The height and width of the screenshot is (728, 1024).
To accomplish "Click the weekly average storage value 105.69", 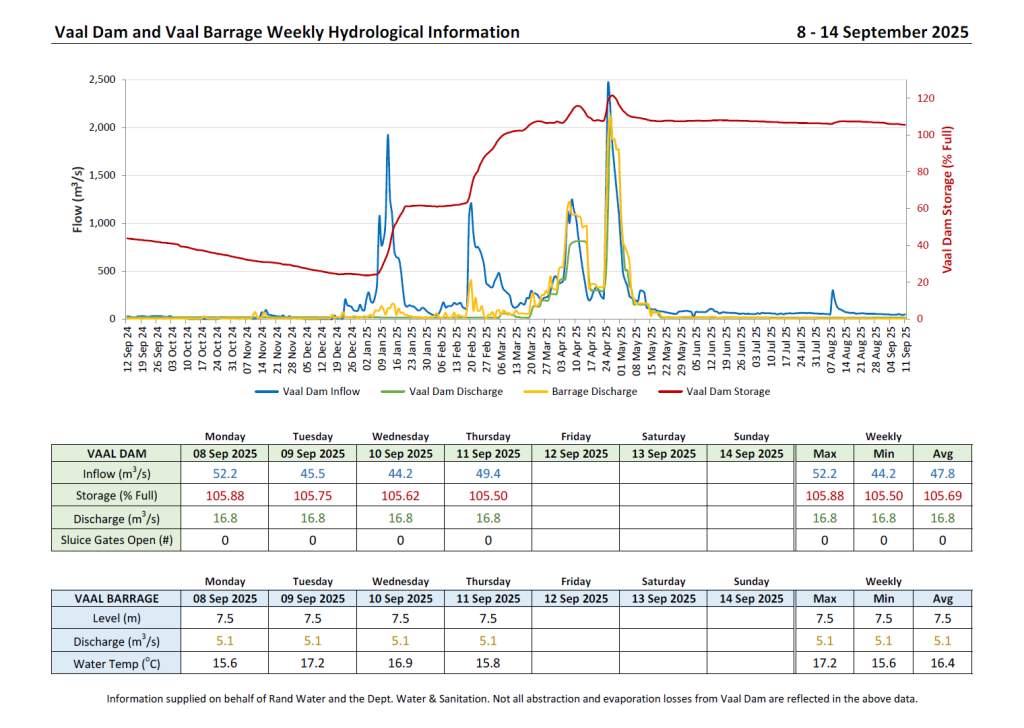I will click(942, 496).
